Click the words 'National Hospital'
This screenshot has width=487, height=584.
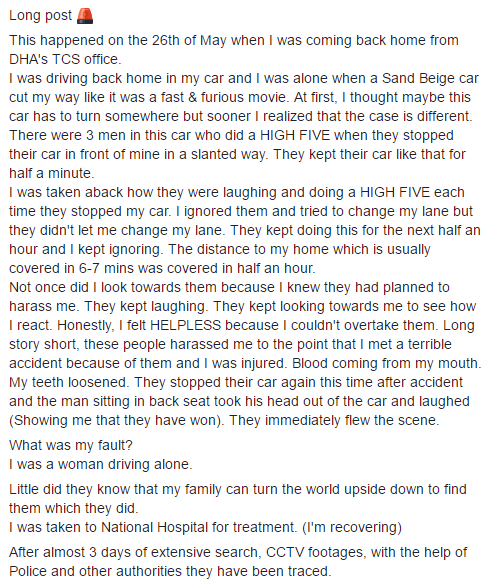pos(155,527)
